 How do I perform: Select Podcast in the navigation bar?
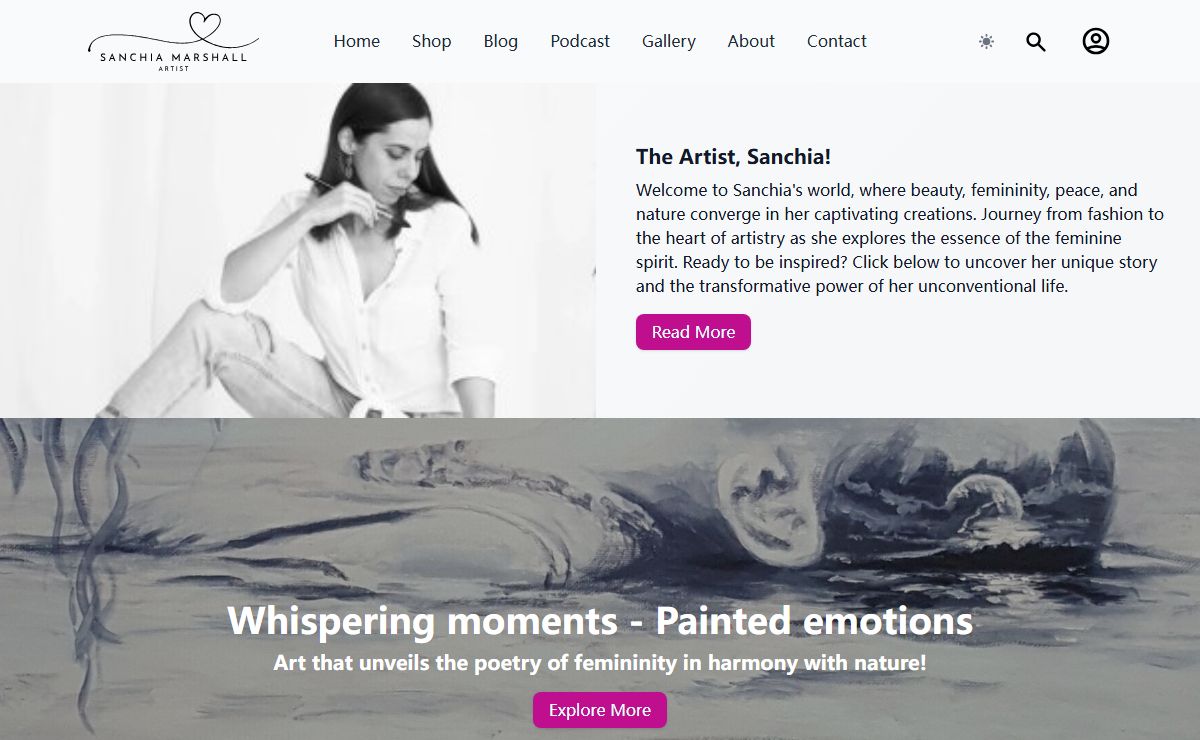pyautogui.click(x=580, y=41)
